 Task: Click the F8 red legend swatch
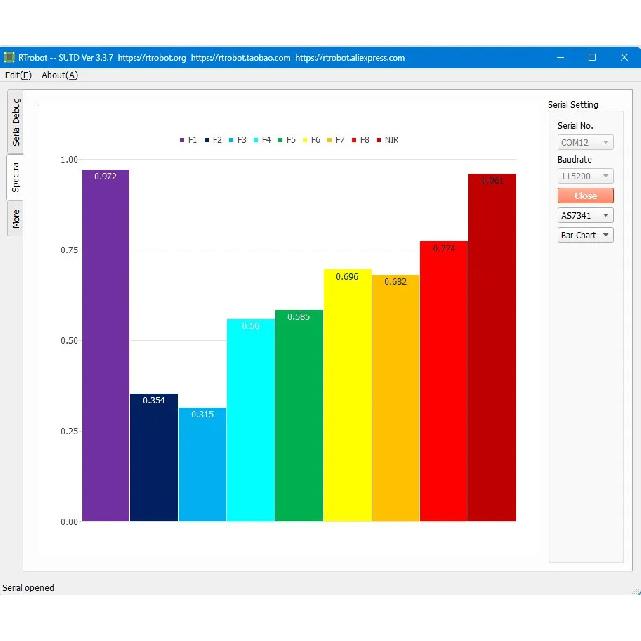(x=354, y=140)
